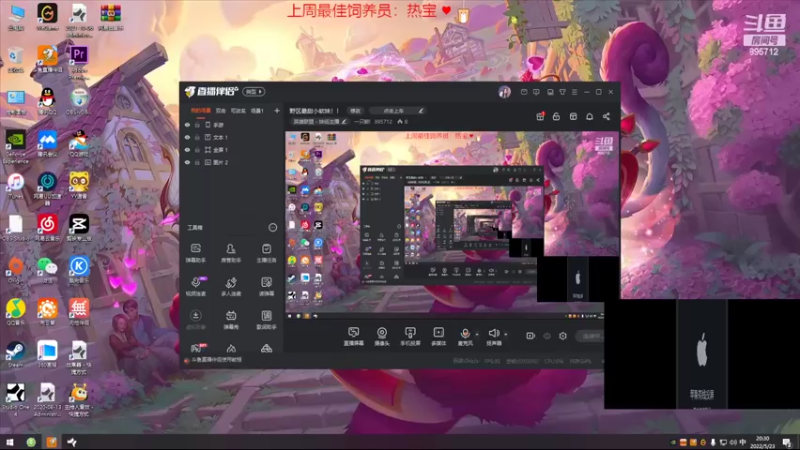Toggle lock on 文本 1 source
800x450 pixels.
[197, 137]
